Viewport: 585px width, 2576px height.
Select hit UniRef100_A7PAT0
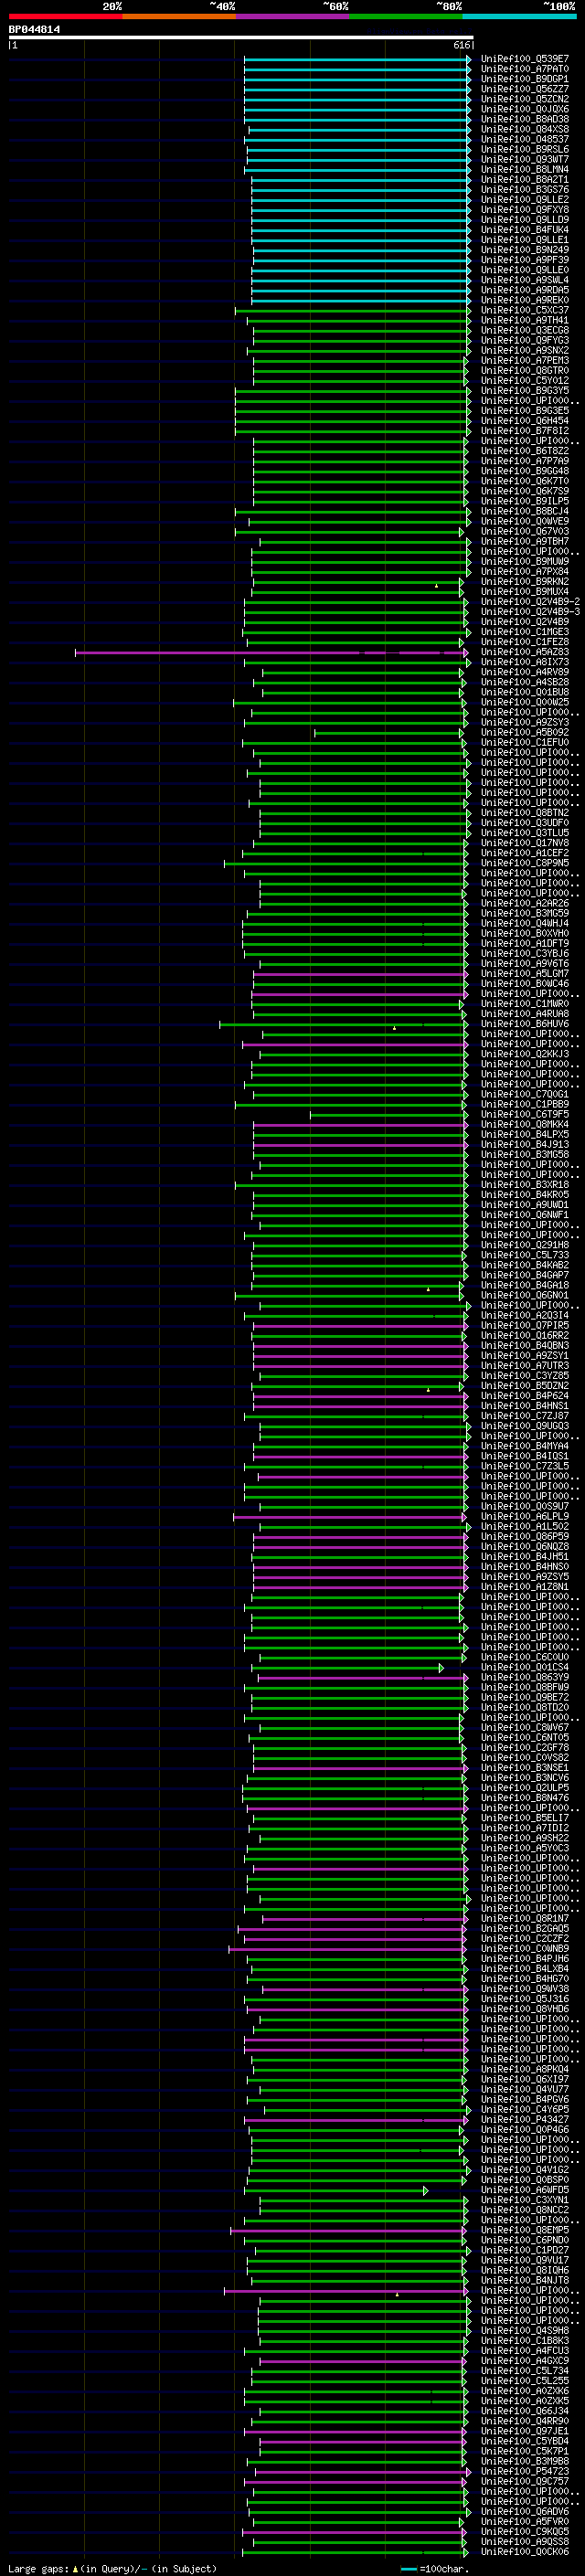[525, 69]
